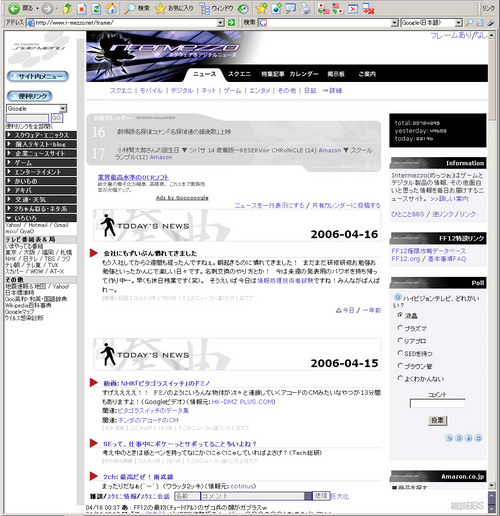Expand the 交通・天気 sidebar section

coord(41,200)
